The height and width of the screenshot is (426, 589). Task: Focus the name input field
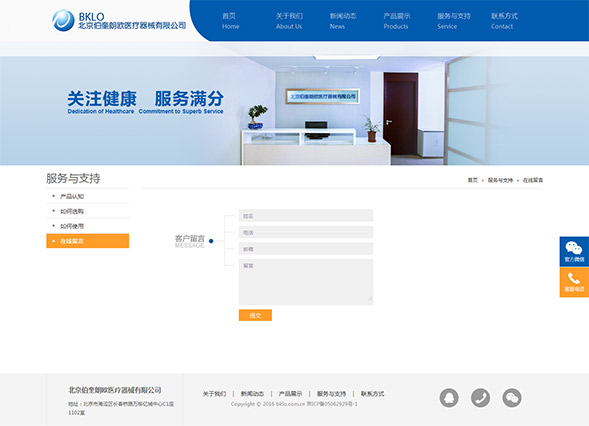[306, 216]
